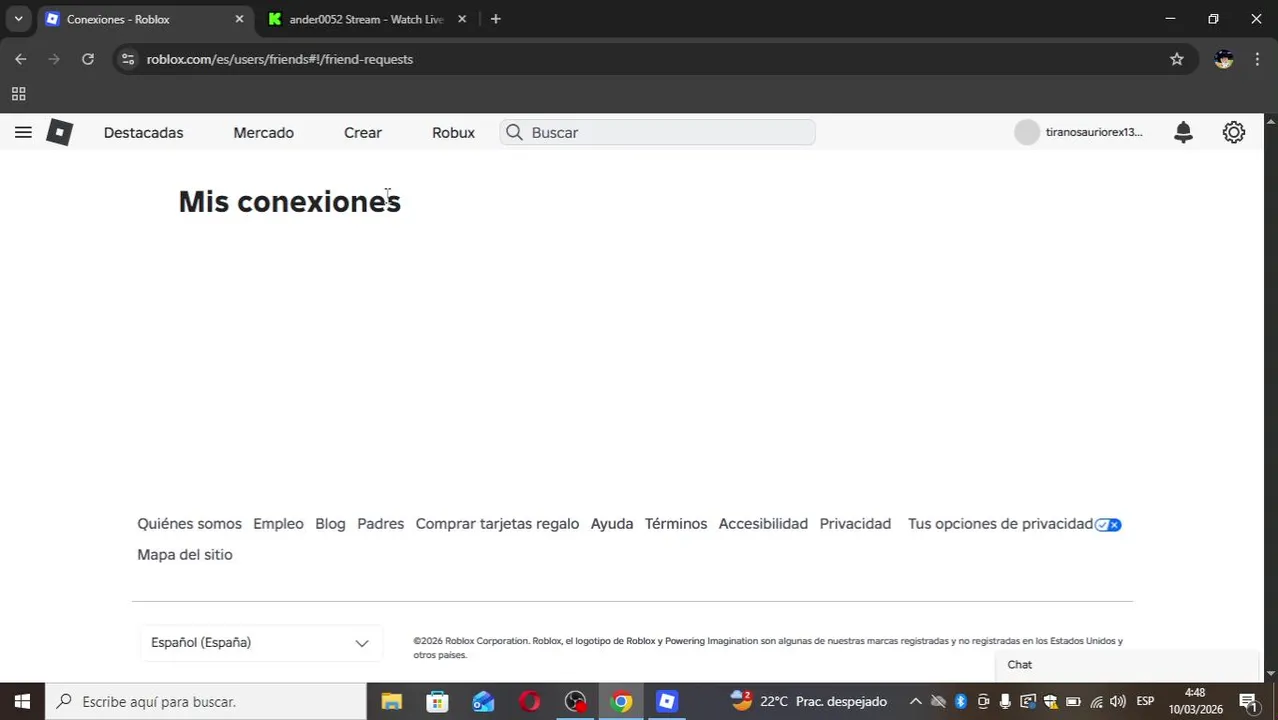
Task: View site information icon in address bar
Action: tap(127, 59)
